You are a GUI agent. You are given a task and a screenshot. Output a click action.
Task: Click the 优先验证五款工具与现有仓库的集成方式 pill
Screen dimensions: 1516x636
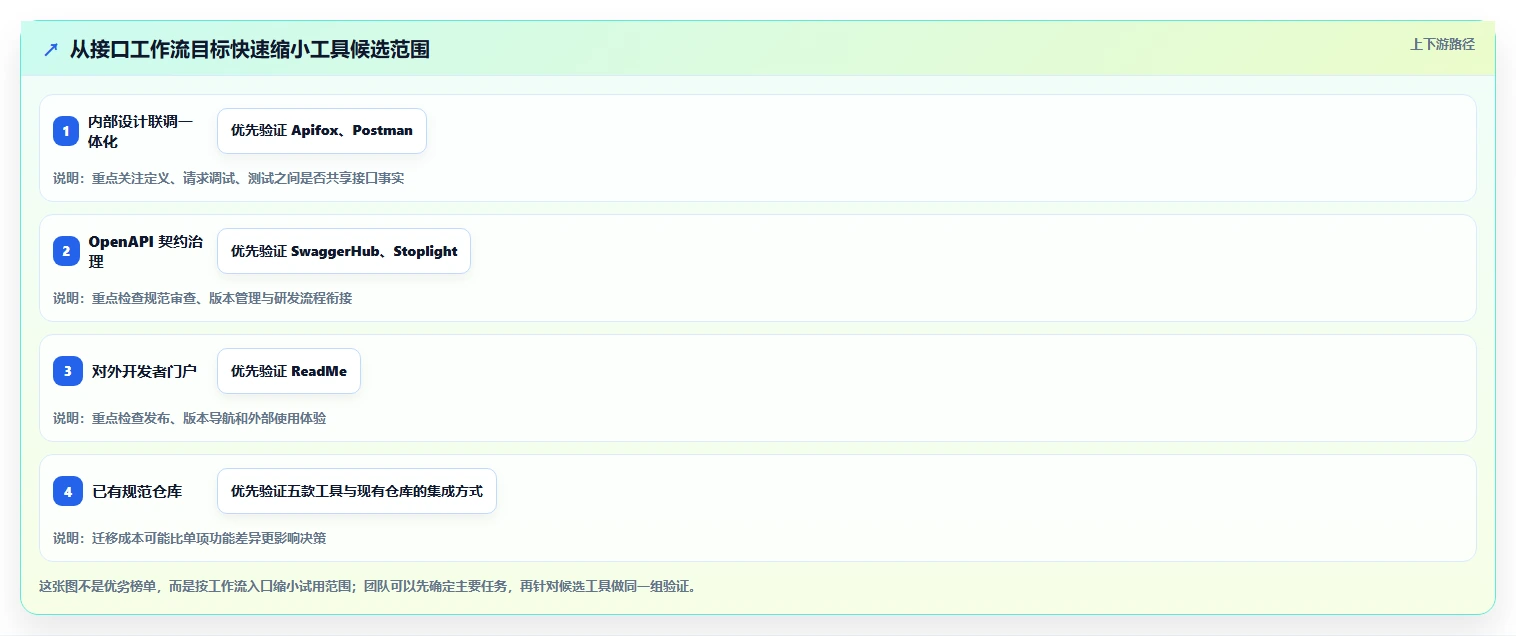pos(357,491)
